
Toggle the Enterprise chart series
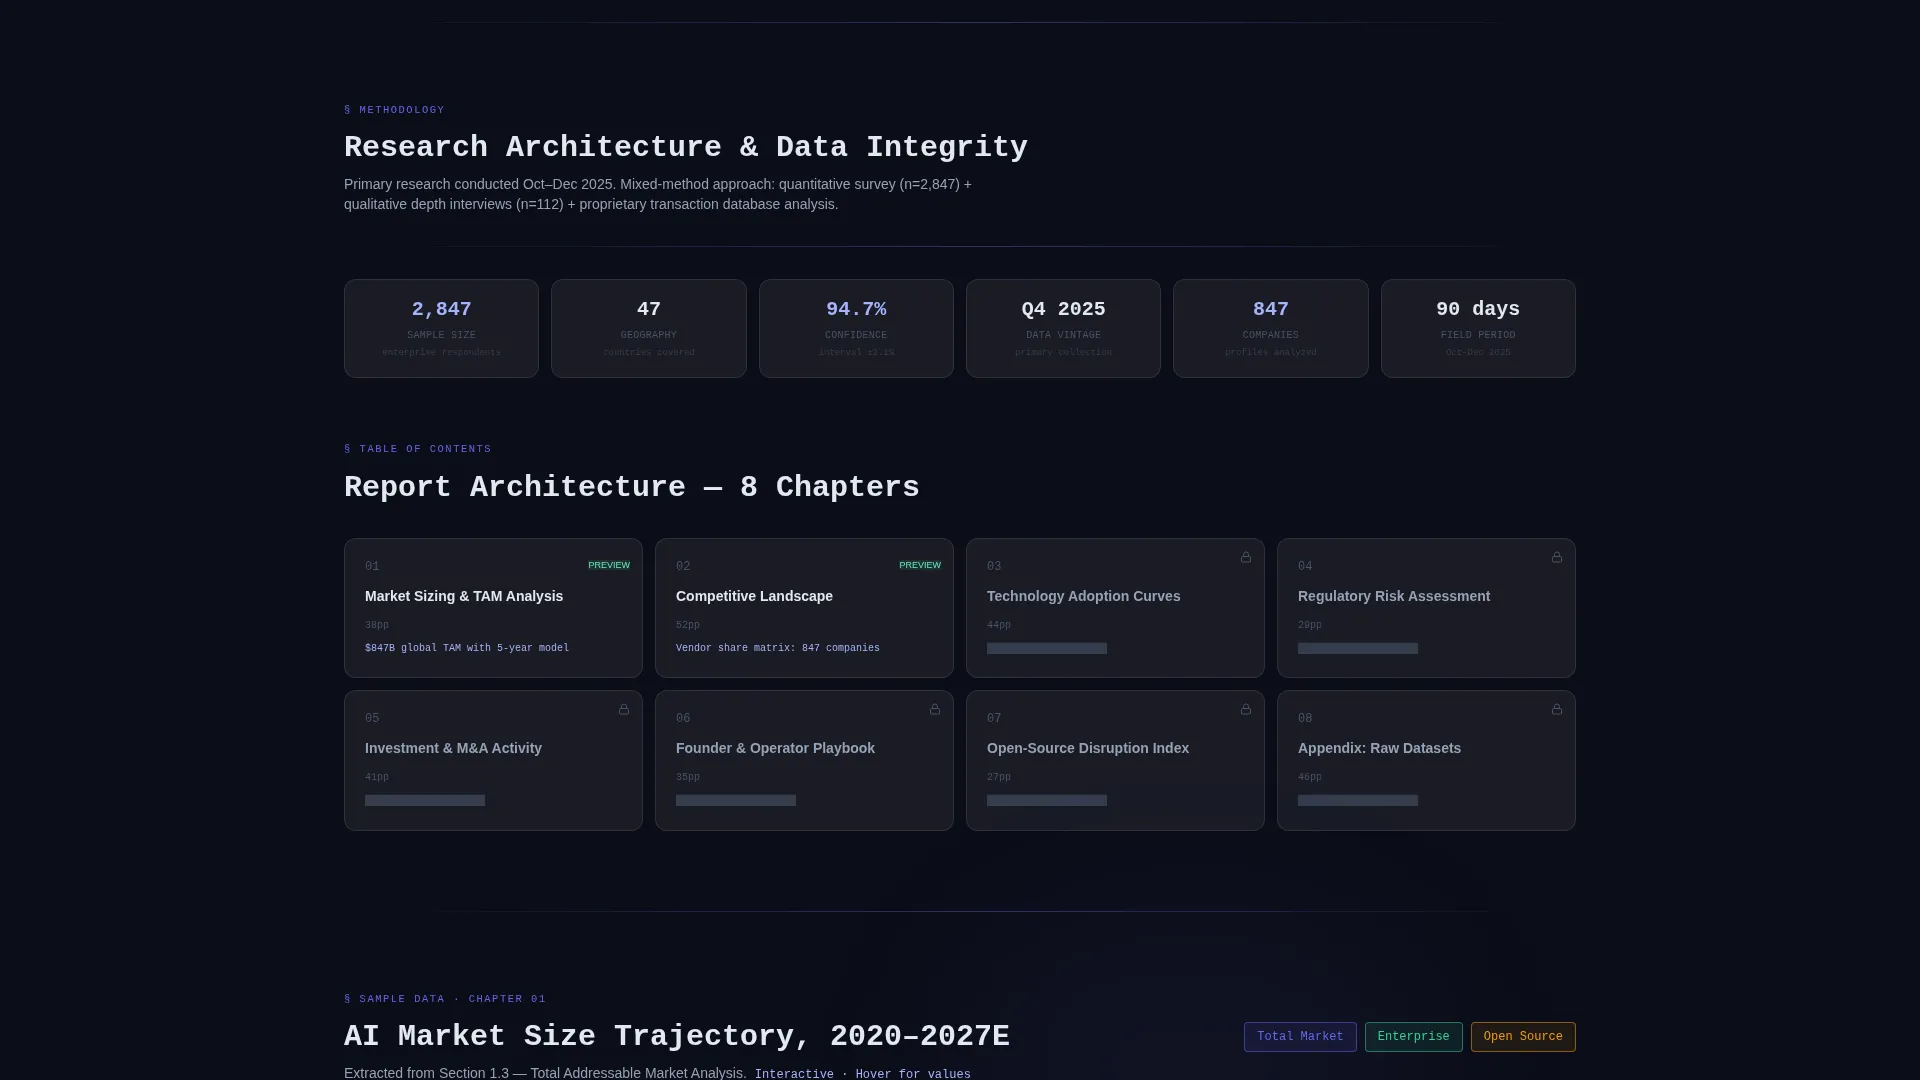(x=1413, y=1037)
